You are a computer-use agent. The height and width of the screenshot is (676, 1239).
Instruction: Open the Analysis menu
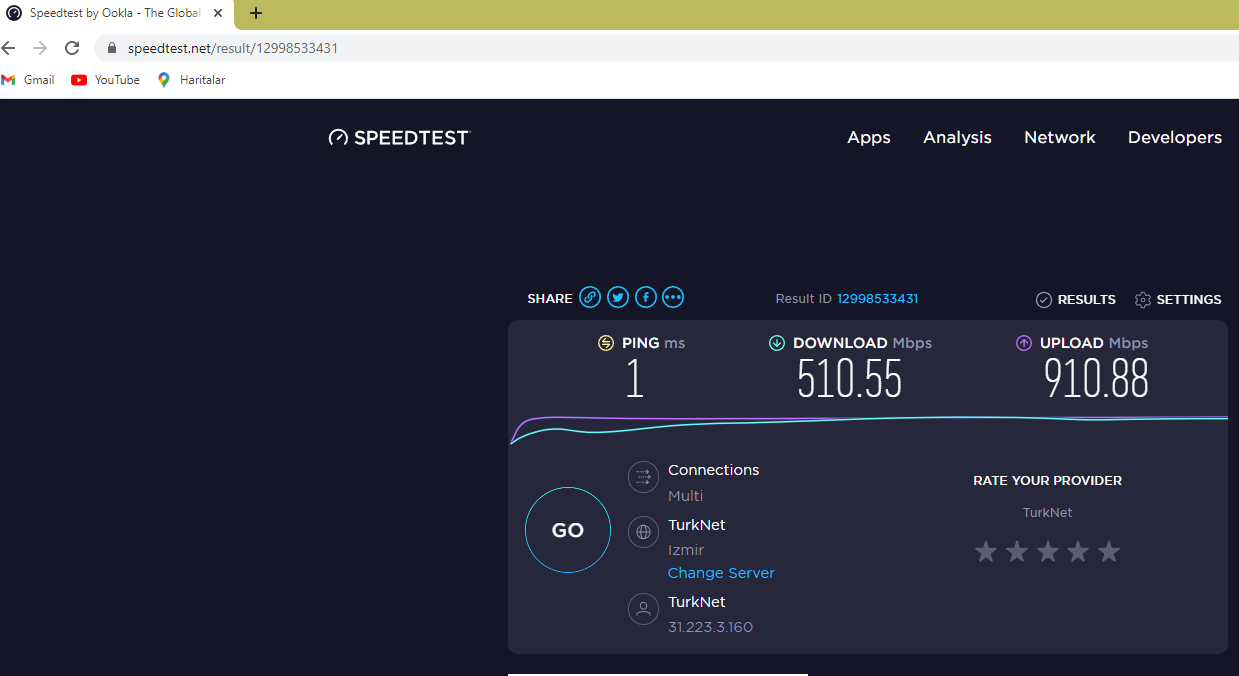point(957,138)
